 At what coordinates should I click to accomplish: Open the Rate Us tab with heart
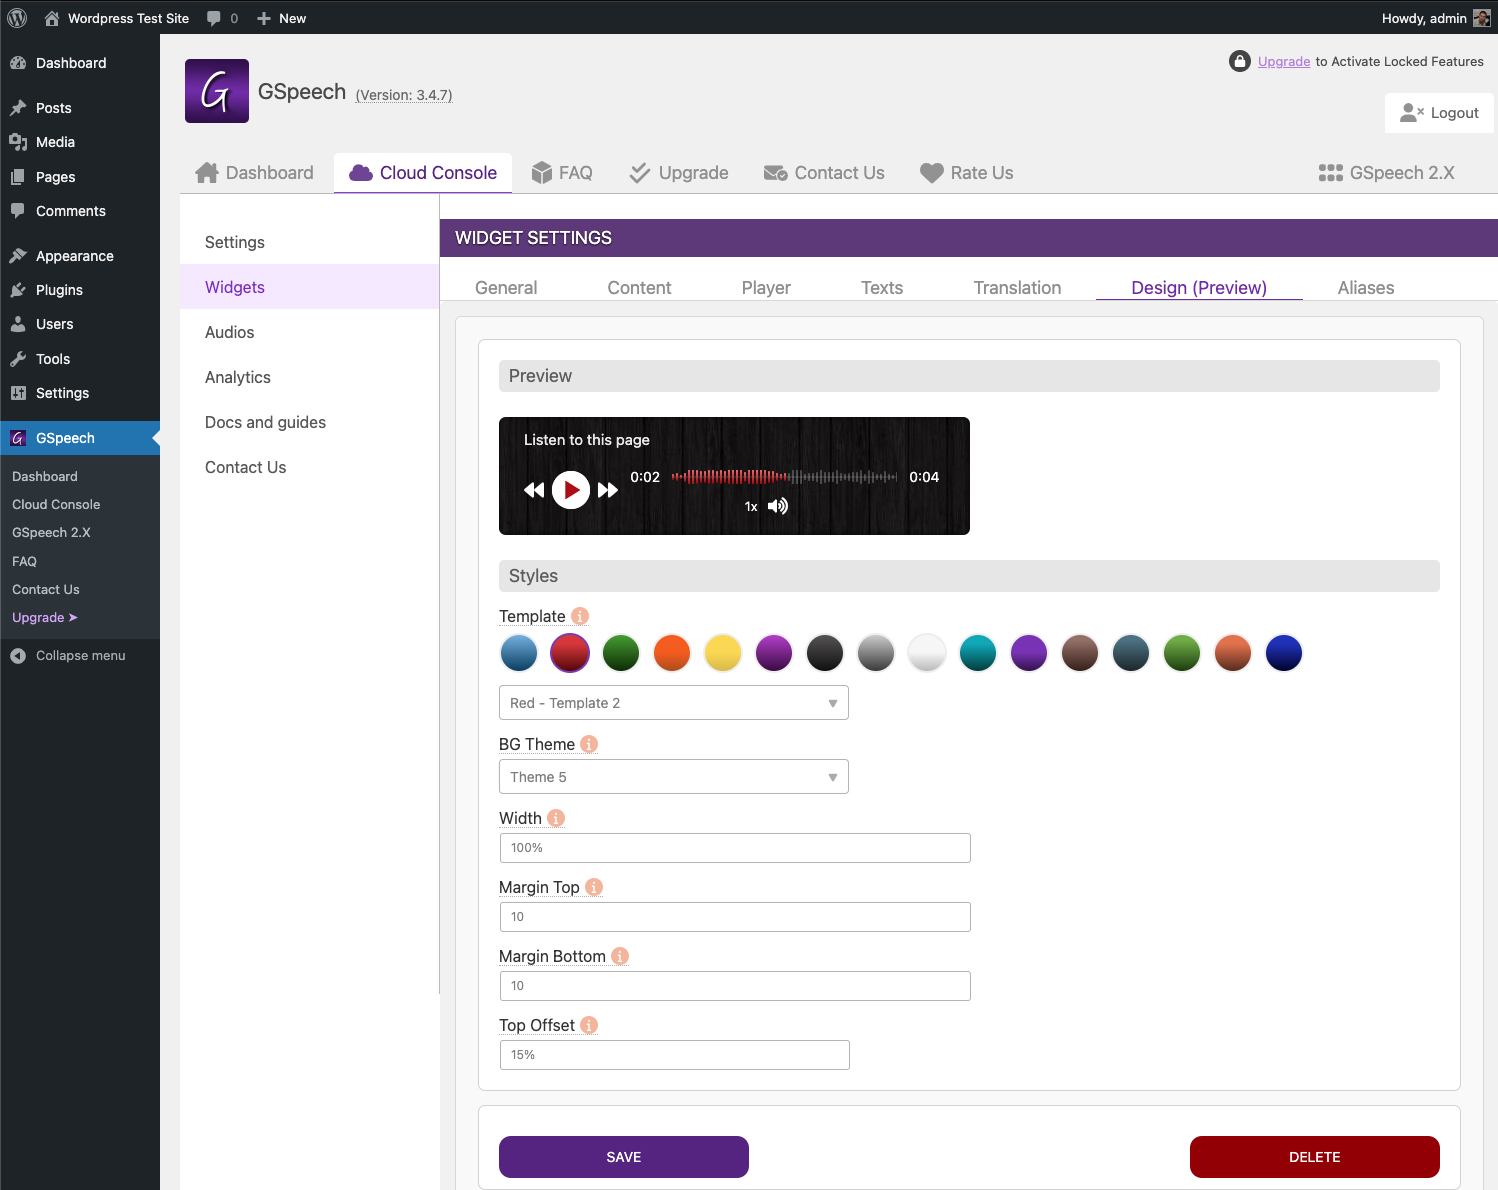[x=967, y=173]
